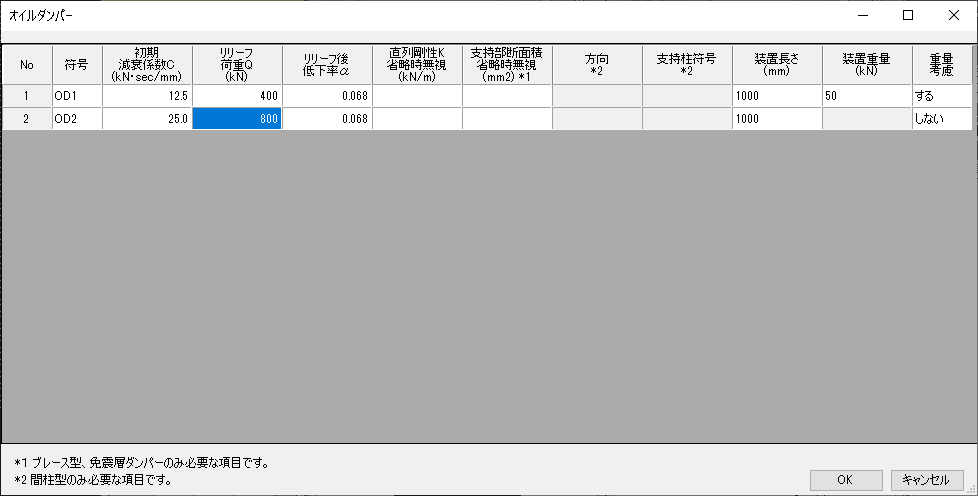Minimize the オイルダンパー window

(863, 15)
